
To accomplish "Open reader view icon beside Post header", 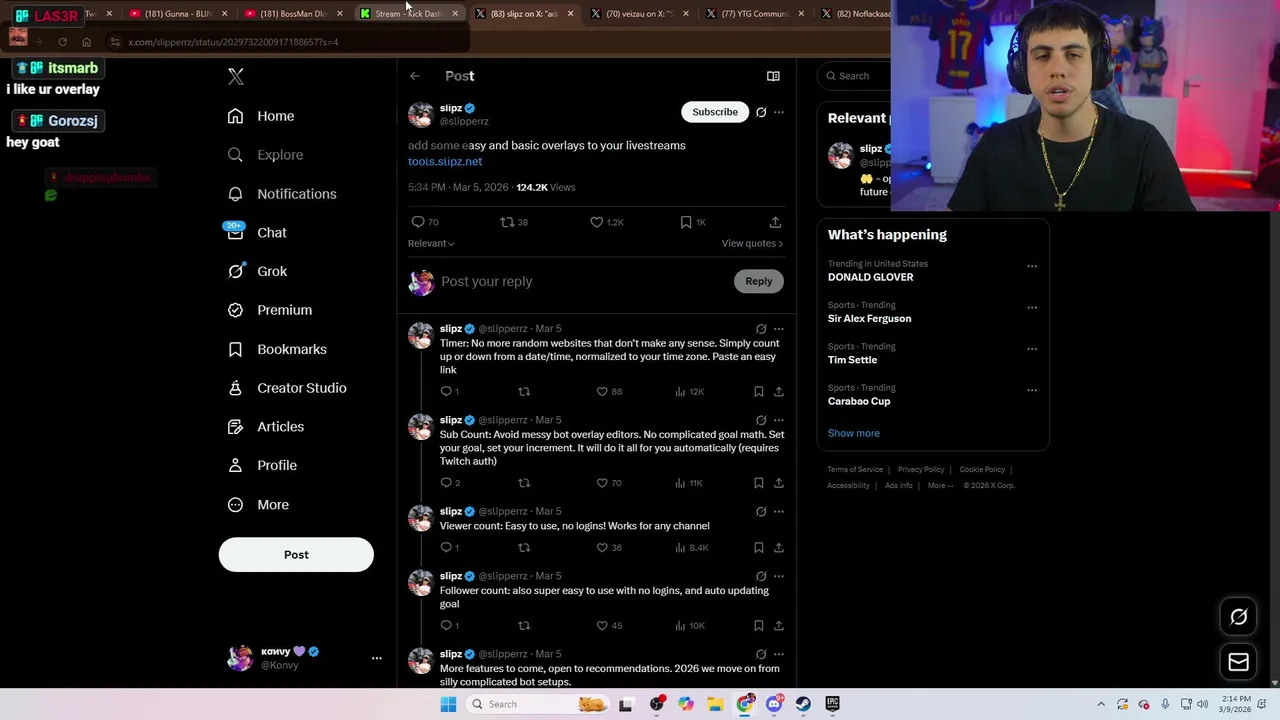I will tap(773, 76).
